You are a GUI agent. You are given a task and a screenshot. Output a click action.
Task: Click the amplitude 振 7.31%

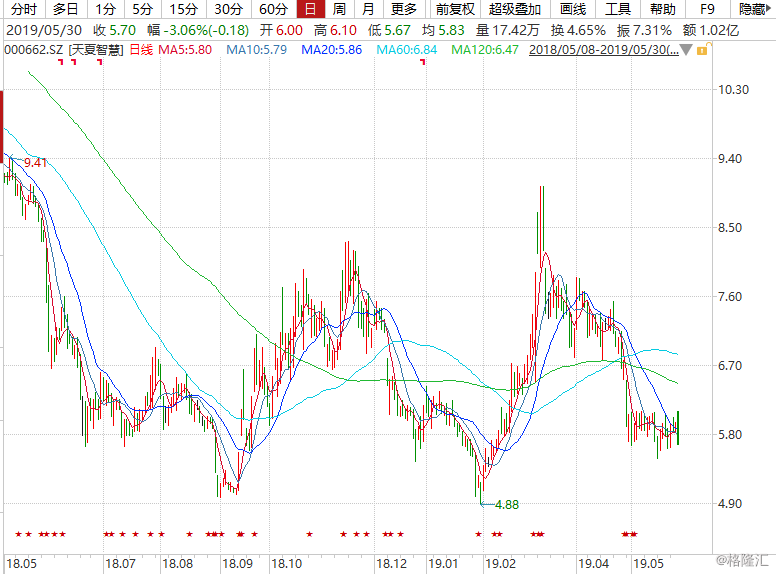pos(644,31)
